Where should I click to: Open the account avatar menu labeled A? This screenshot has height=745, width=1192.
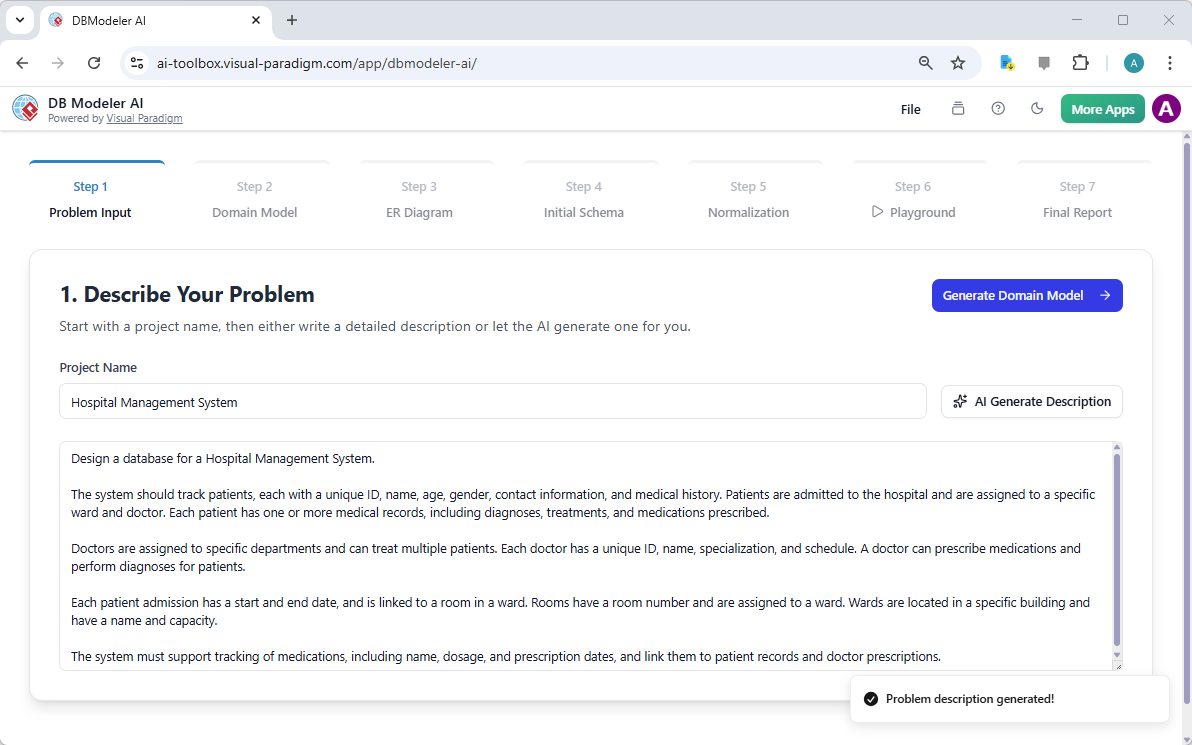(x=1166, y=108)
